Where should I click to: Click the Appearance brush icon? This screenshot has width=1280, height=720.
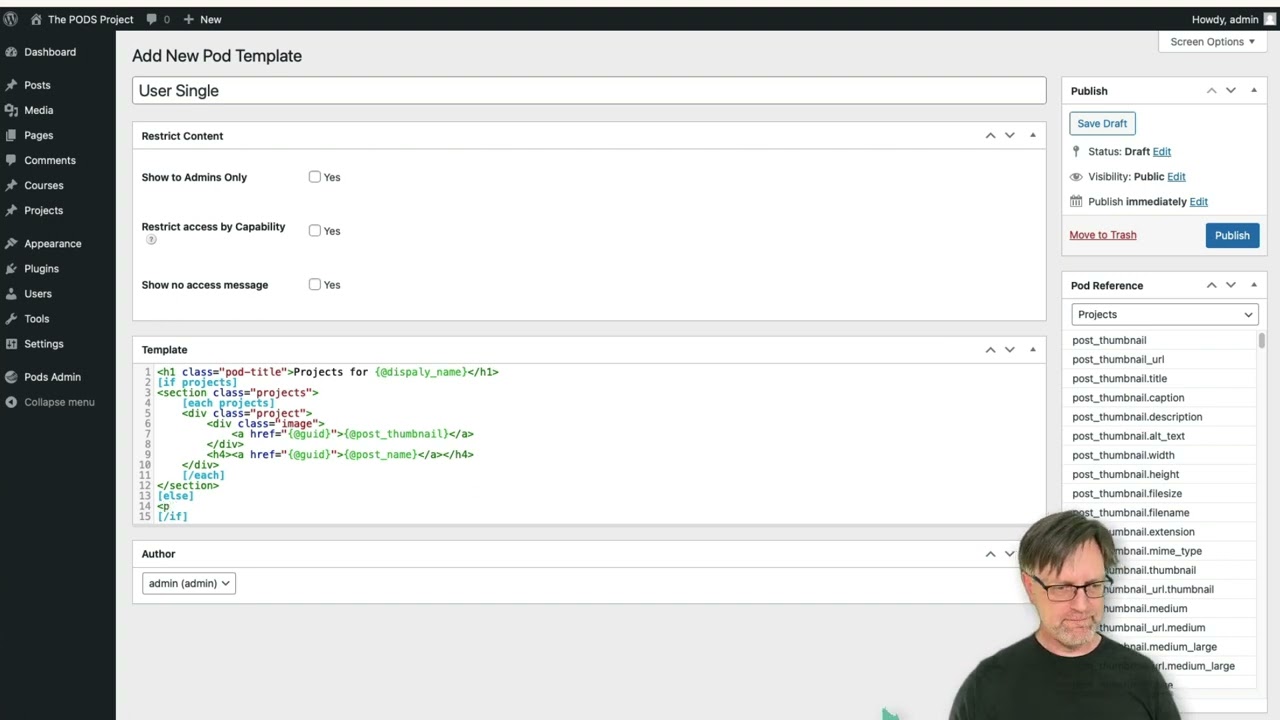tap(11, 243)
